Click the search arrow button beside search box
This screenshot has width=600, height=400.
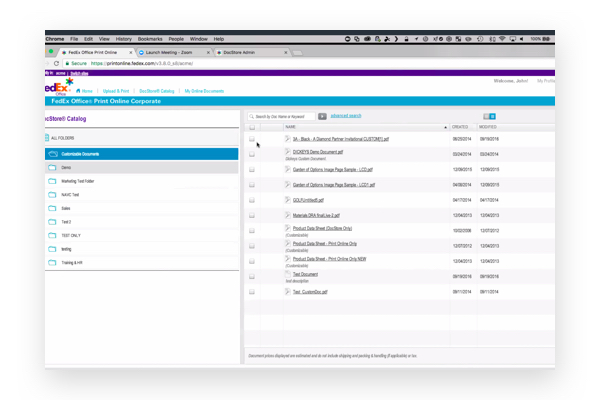coord(322,117)
